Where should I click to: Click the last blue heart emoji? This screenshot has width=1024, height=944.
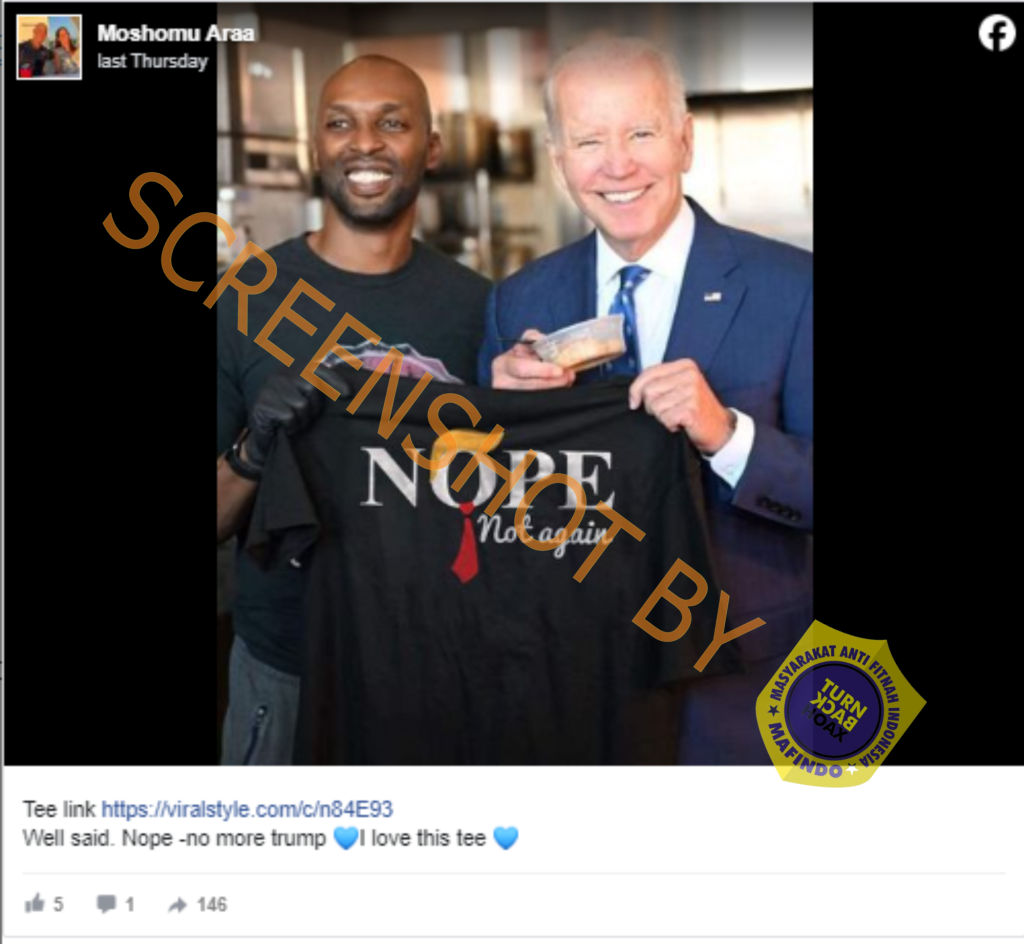coord(505,838)
